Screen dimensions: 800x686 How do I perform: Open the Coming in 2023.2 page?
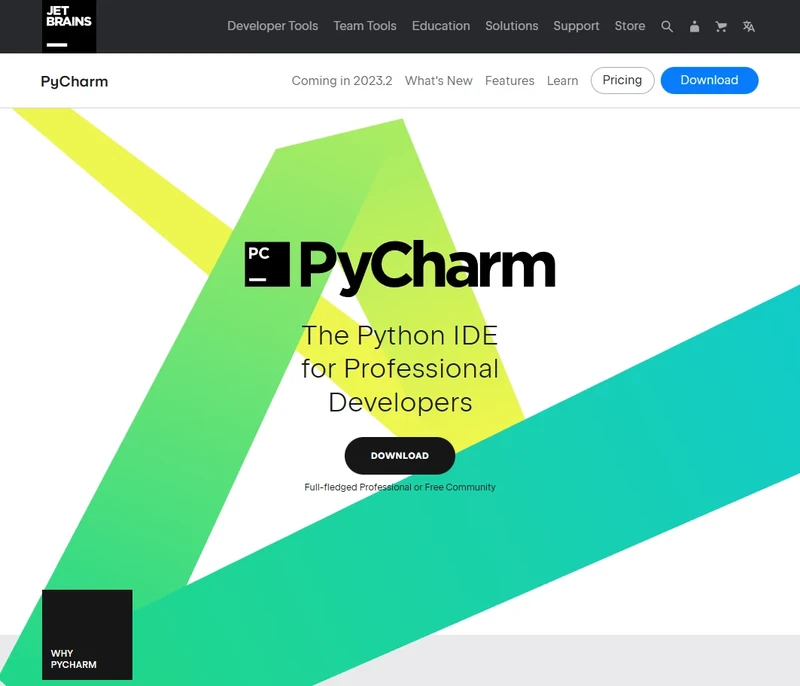(341, 81)
